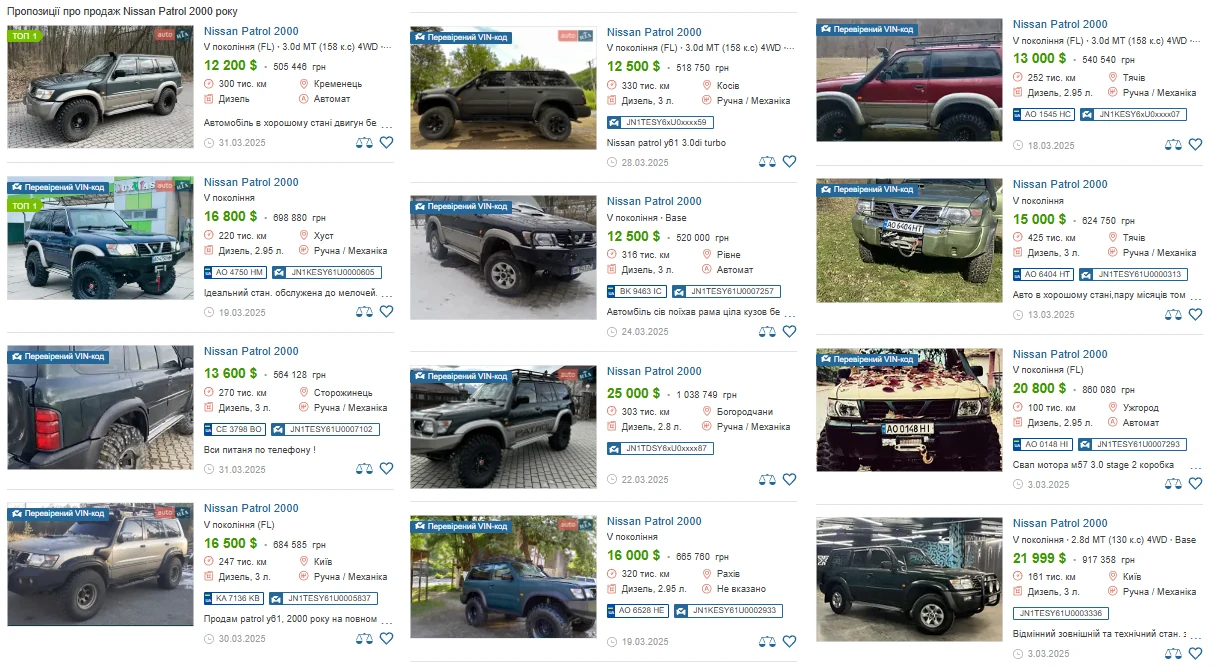Screen dimensions: 1217x666
Task: Open thumbnail of the 25 000 $ Patrol
Action: 503,427
